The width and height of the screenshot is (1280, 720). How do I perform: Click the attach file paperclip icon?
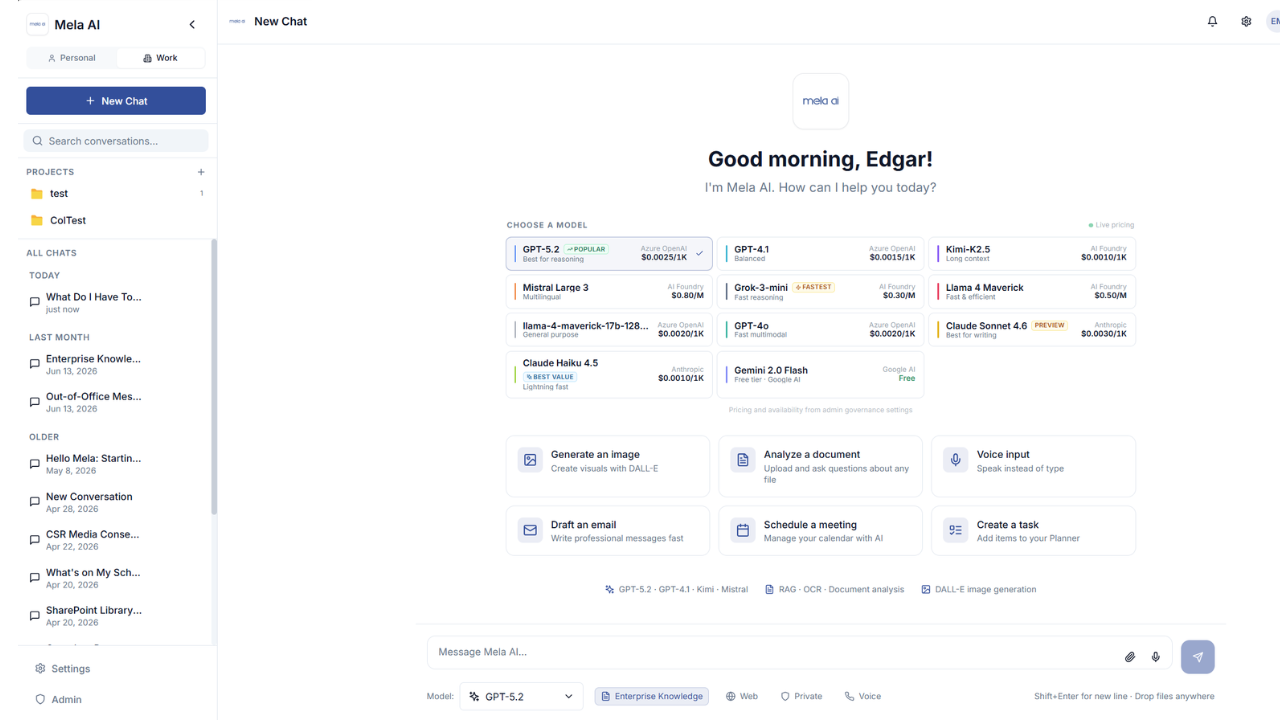1130,657
